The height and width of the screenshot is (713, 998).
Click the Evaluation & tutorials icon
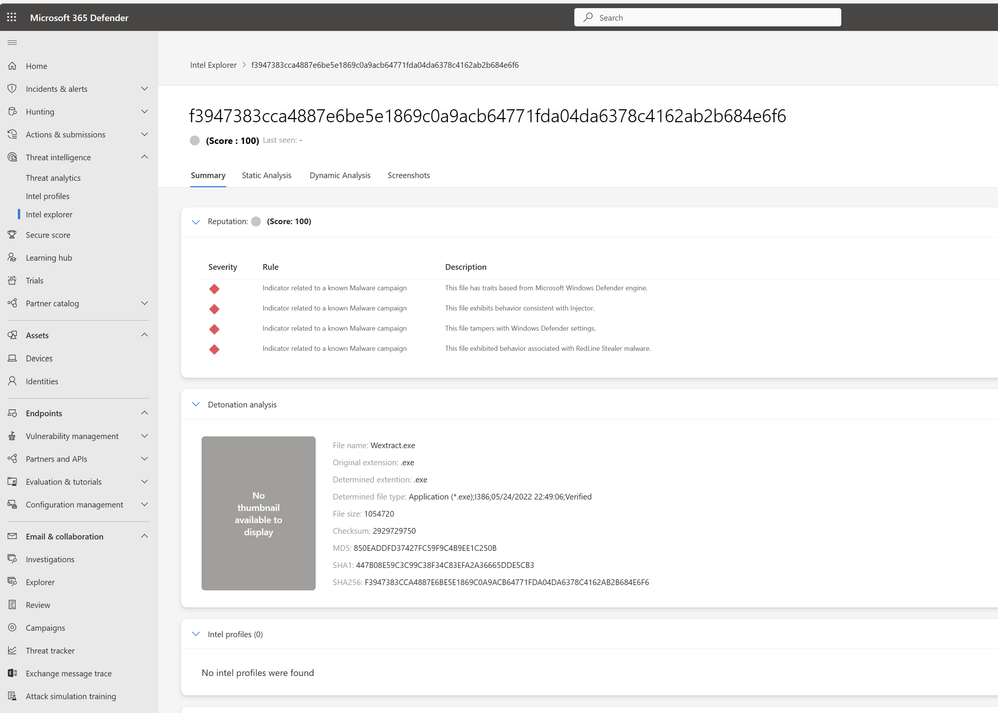(12, 482)
